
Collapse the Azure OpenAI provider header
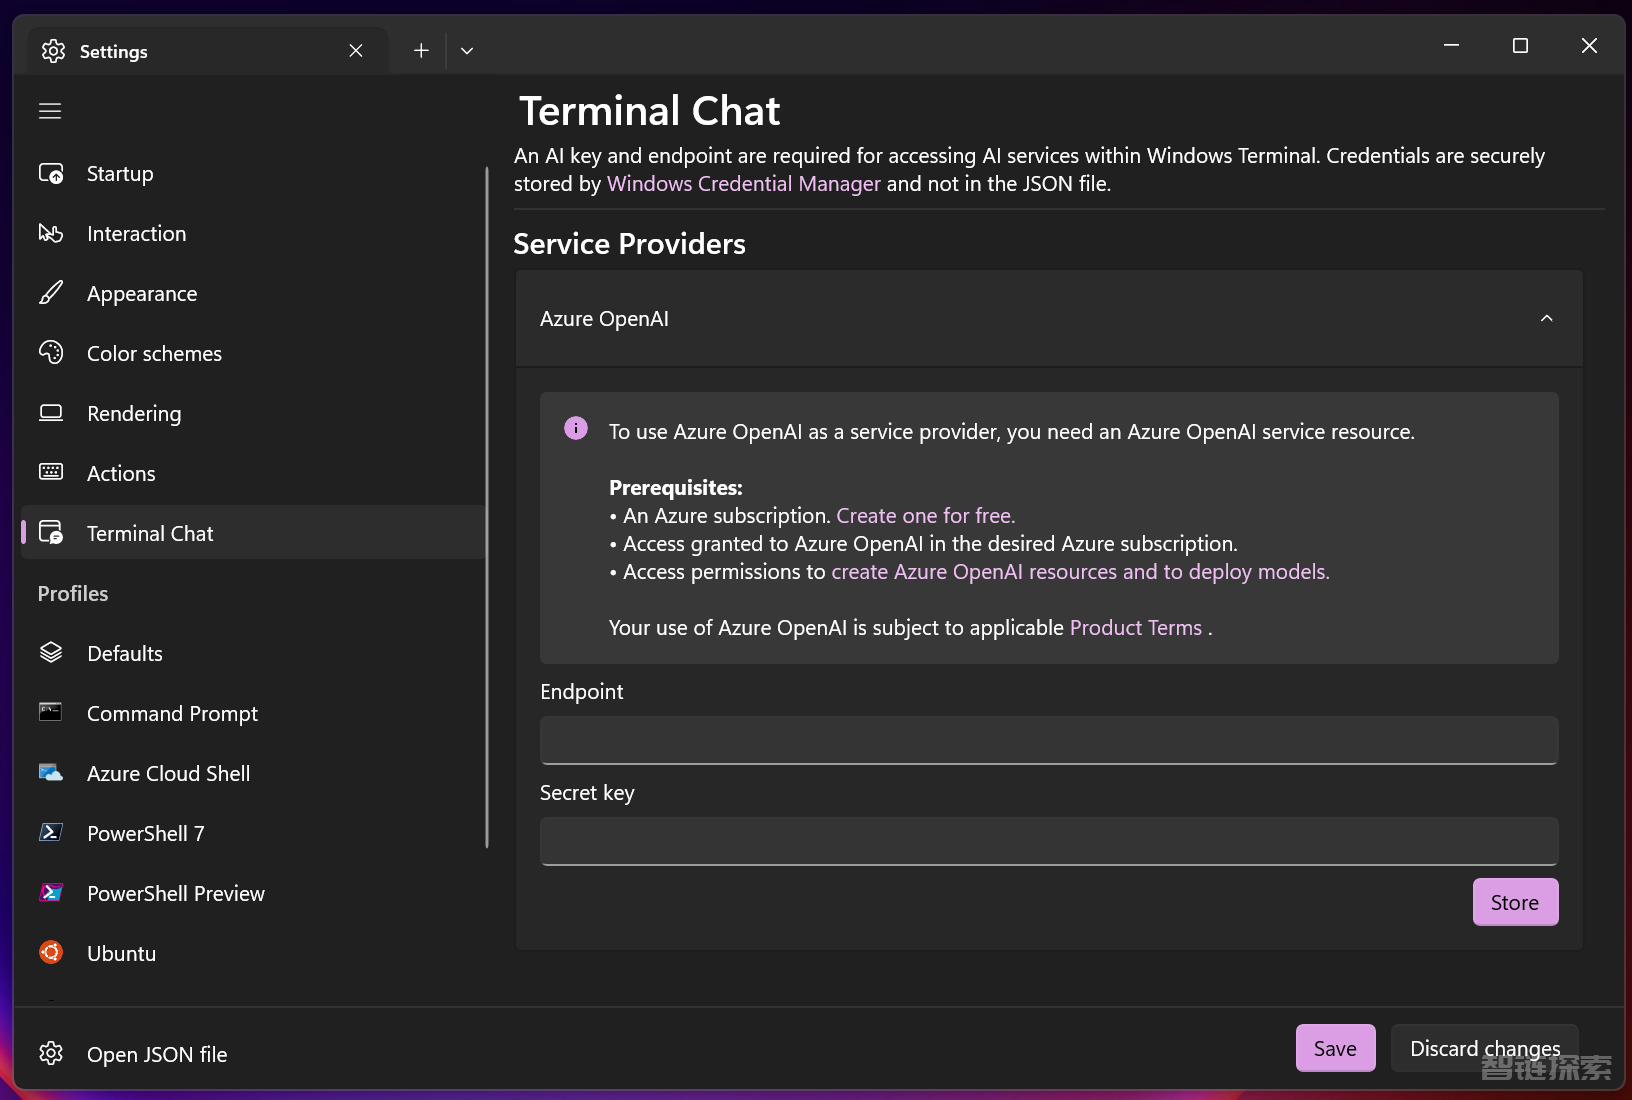tap(1049, 318)
